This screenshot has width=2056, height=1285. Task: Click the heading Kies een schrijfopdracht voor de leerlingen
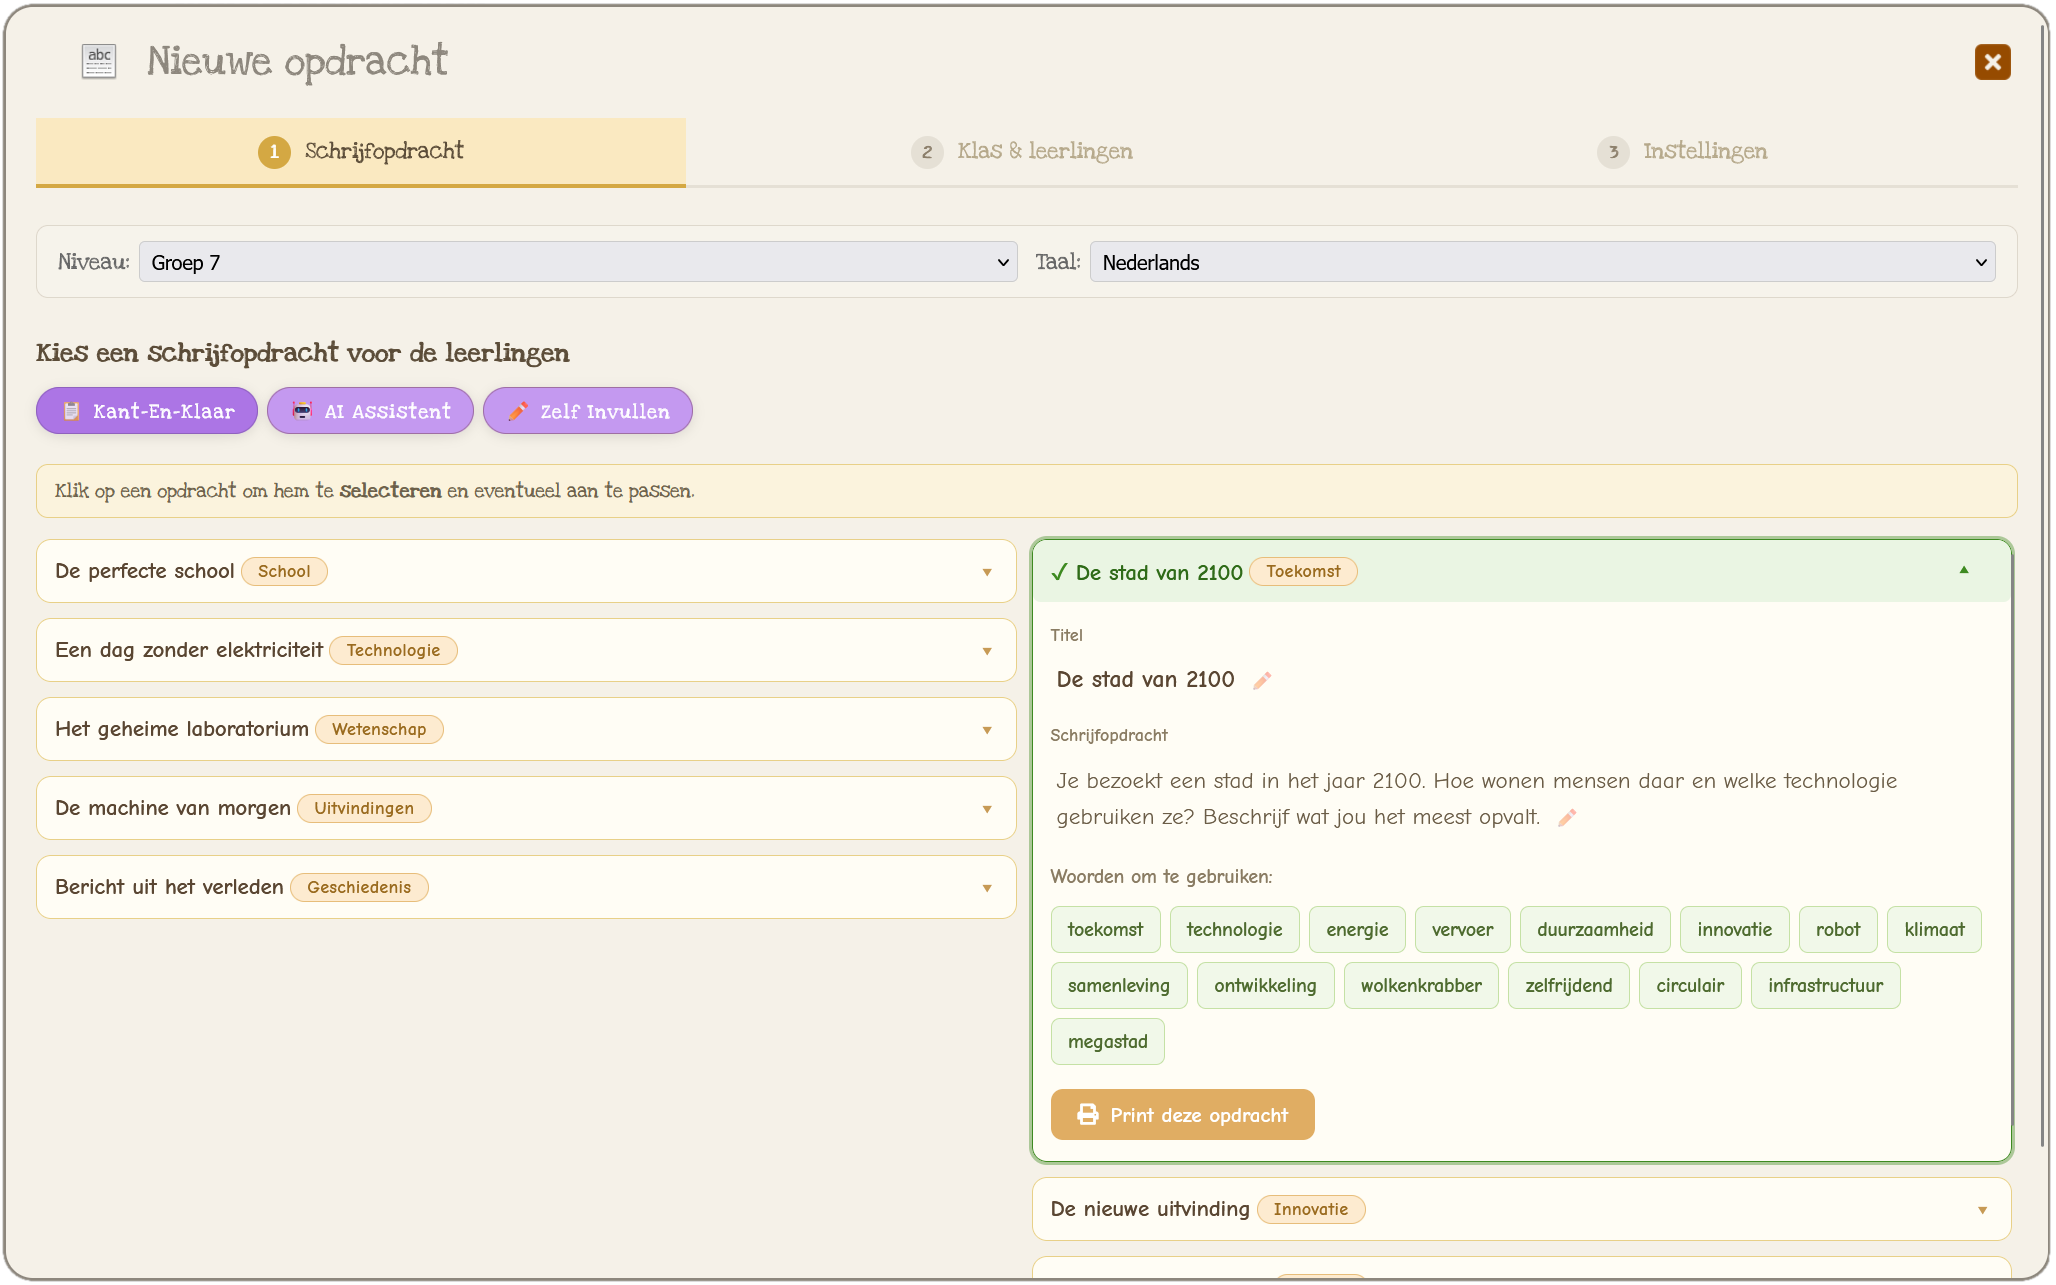click(x=302, y=353)
